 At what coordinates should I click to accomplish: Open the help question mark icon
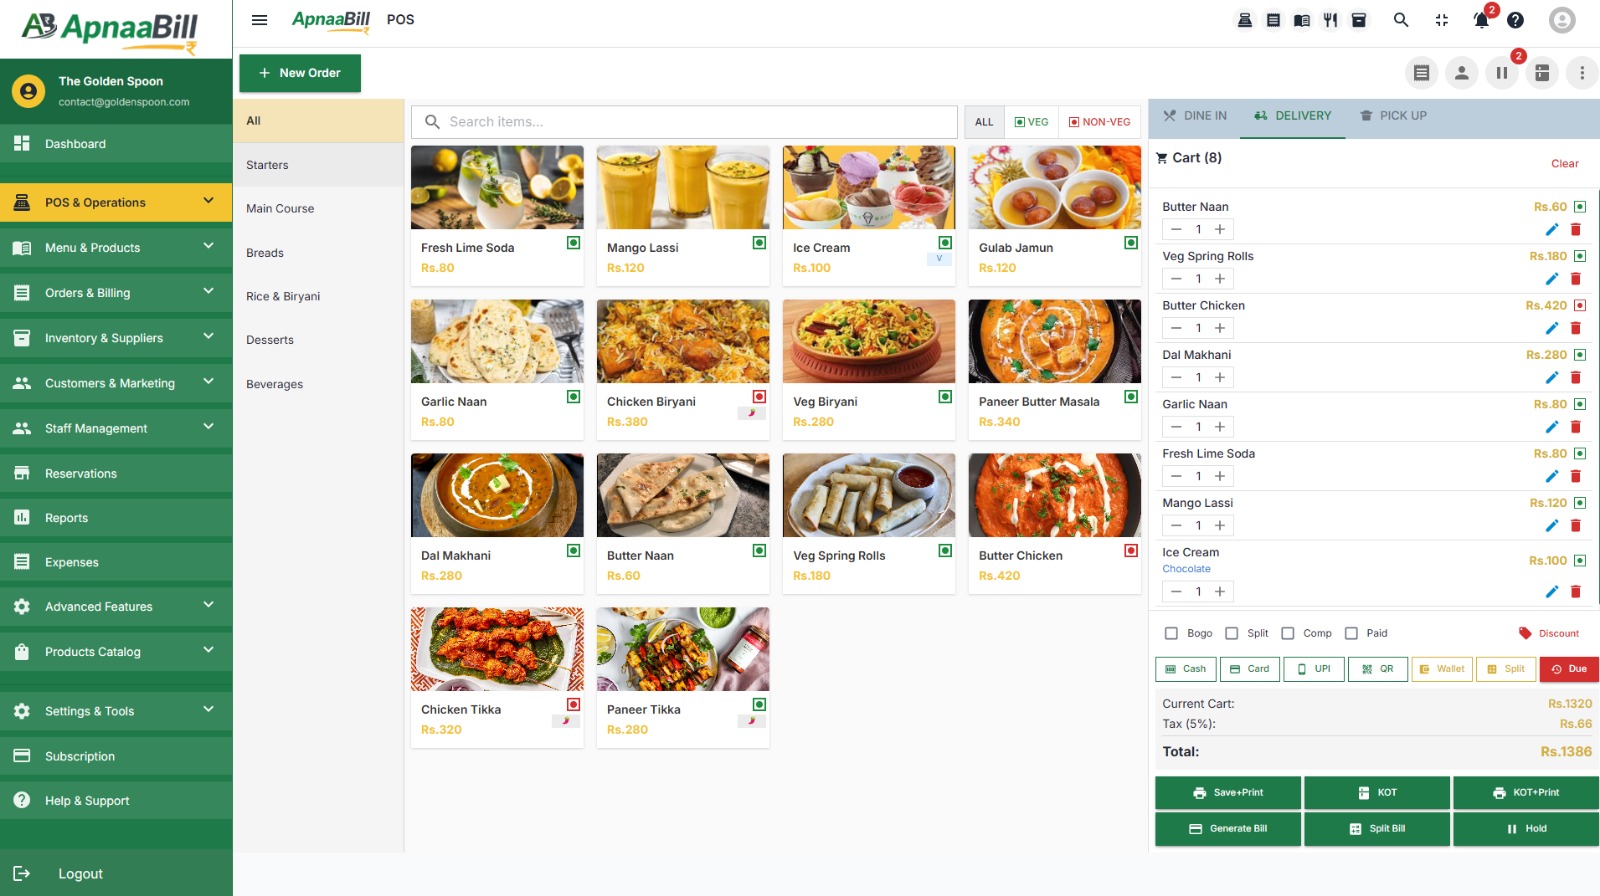coord(1515,20)
